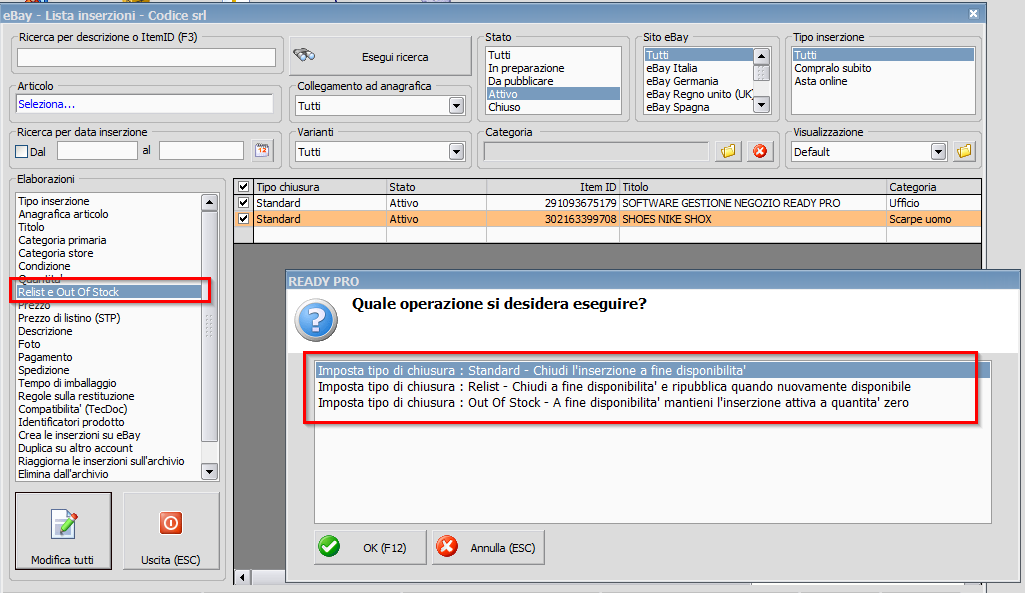Click horizontal scrollbar left arrow under table

[243, 577]
